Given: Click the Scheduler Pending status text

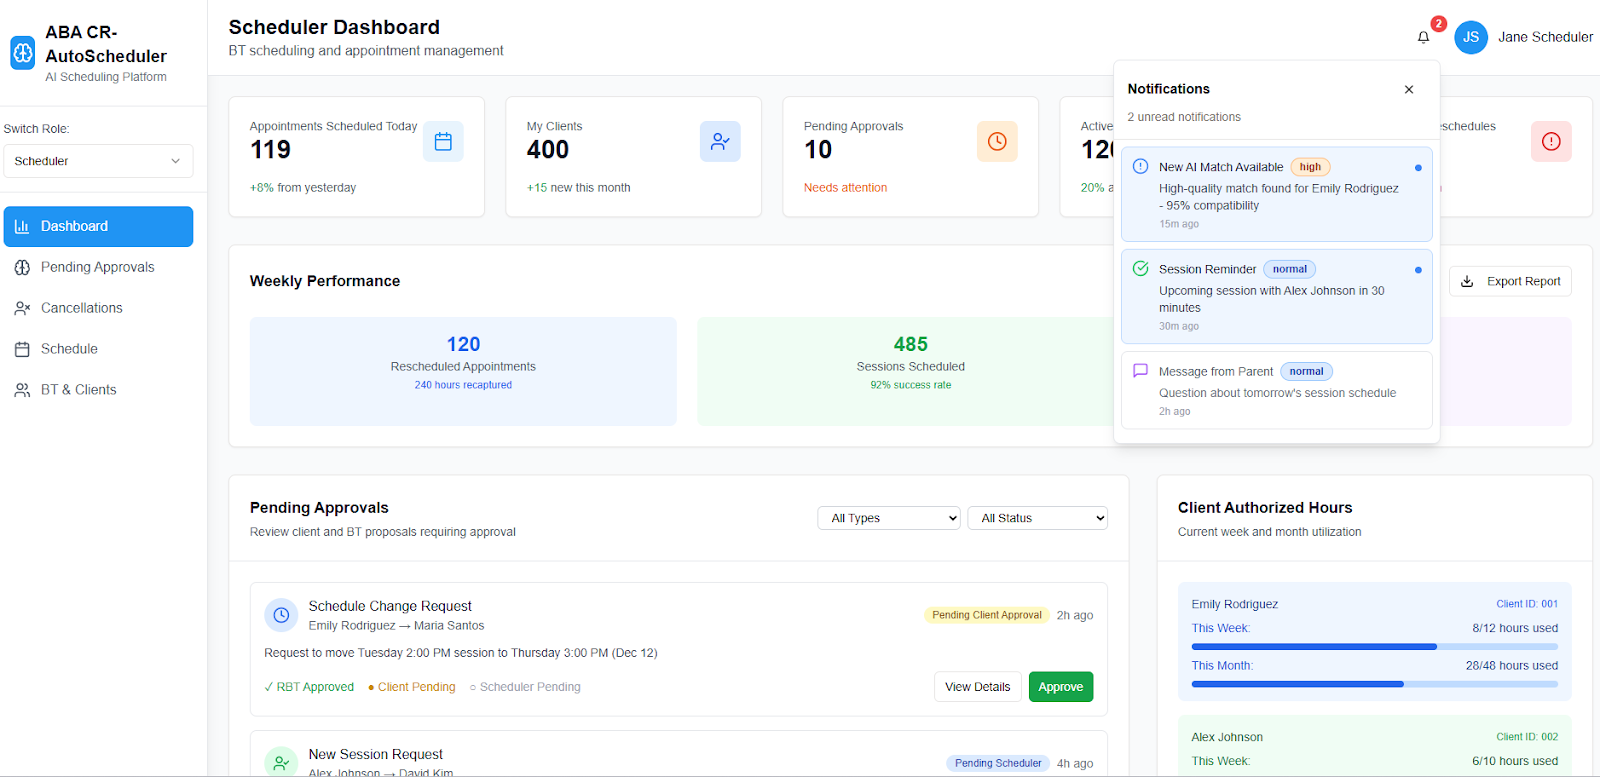Looking at the screenshot, I should [x=525, y=687].
